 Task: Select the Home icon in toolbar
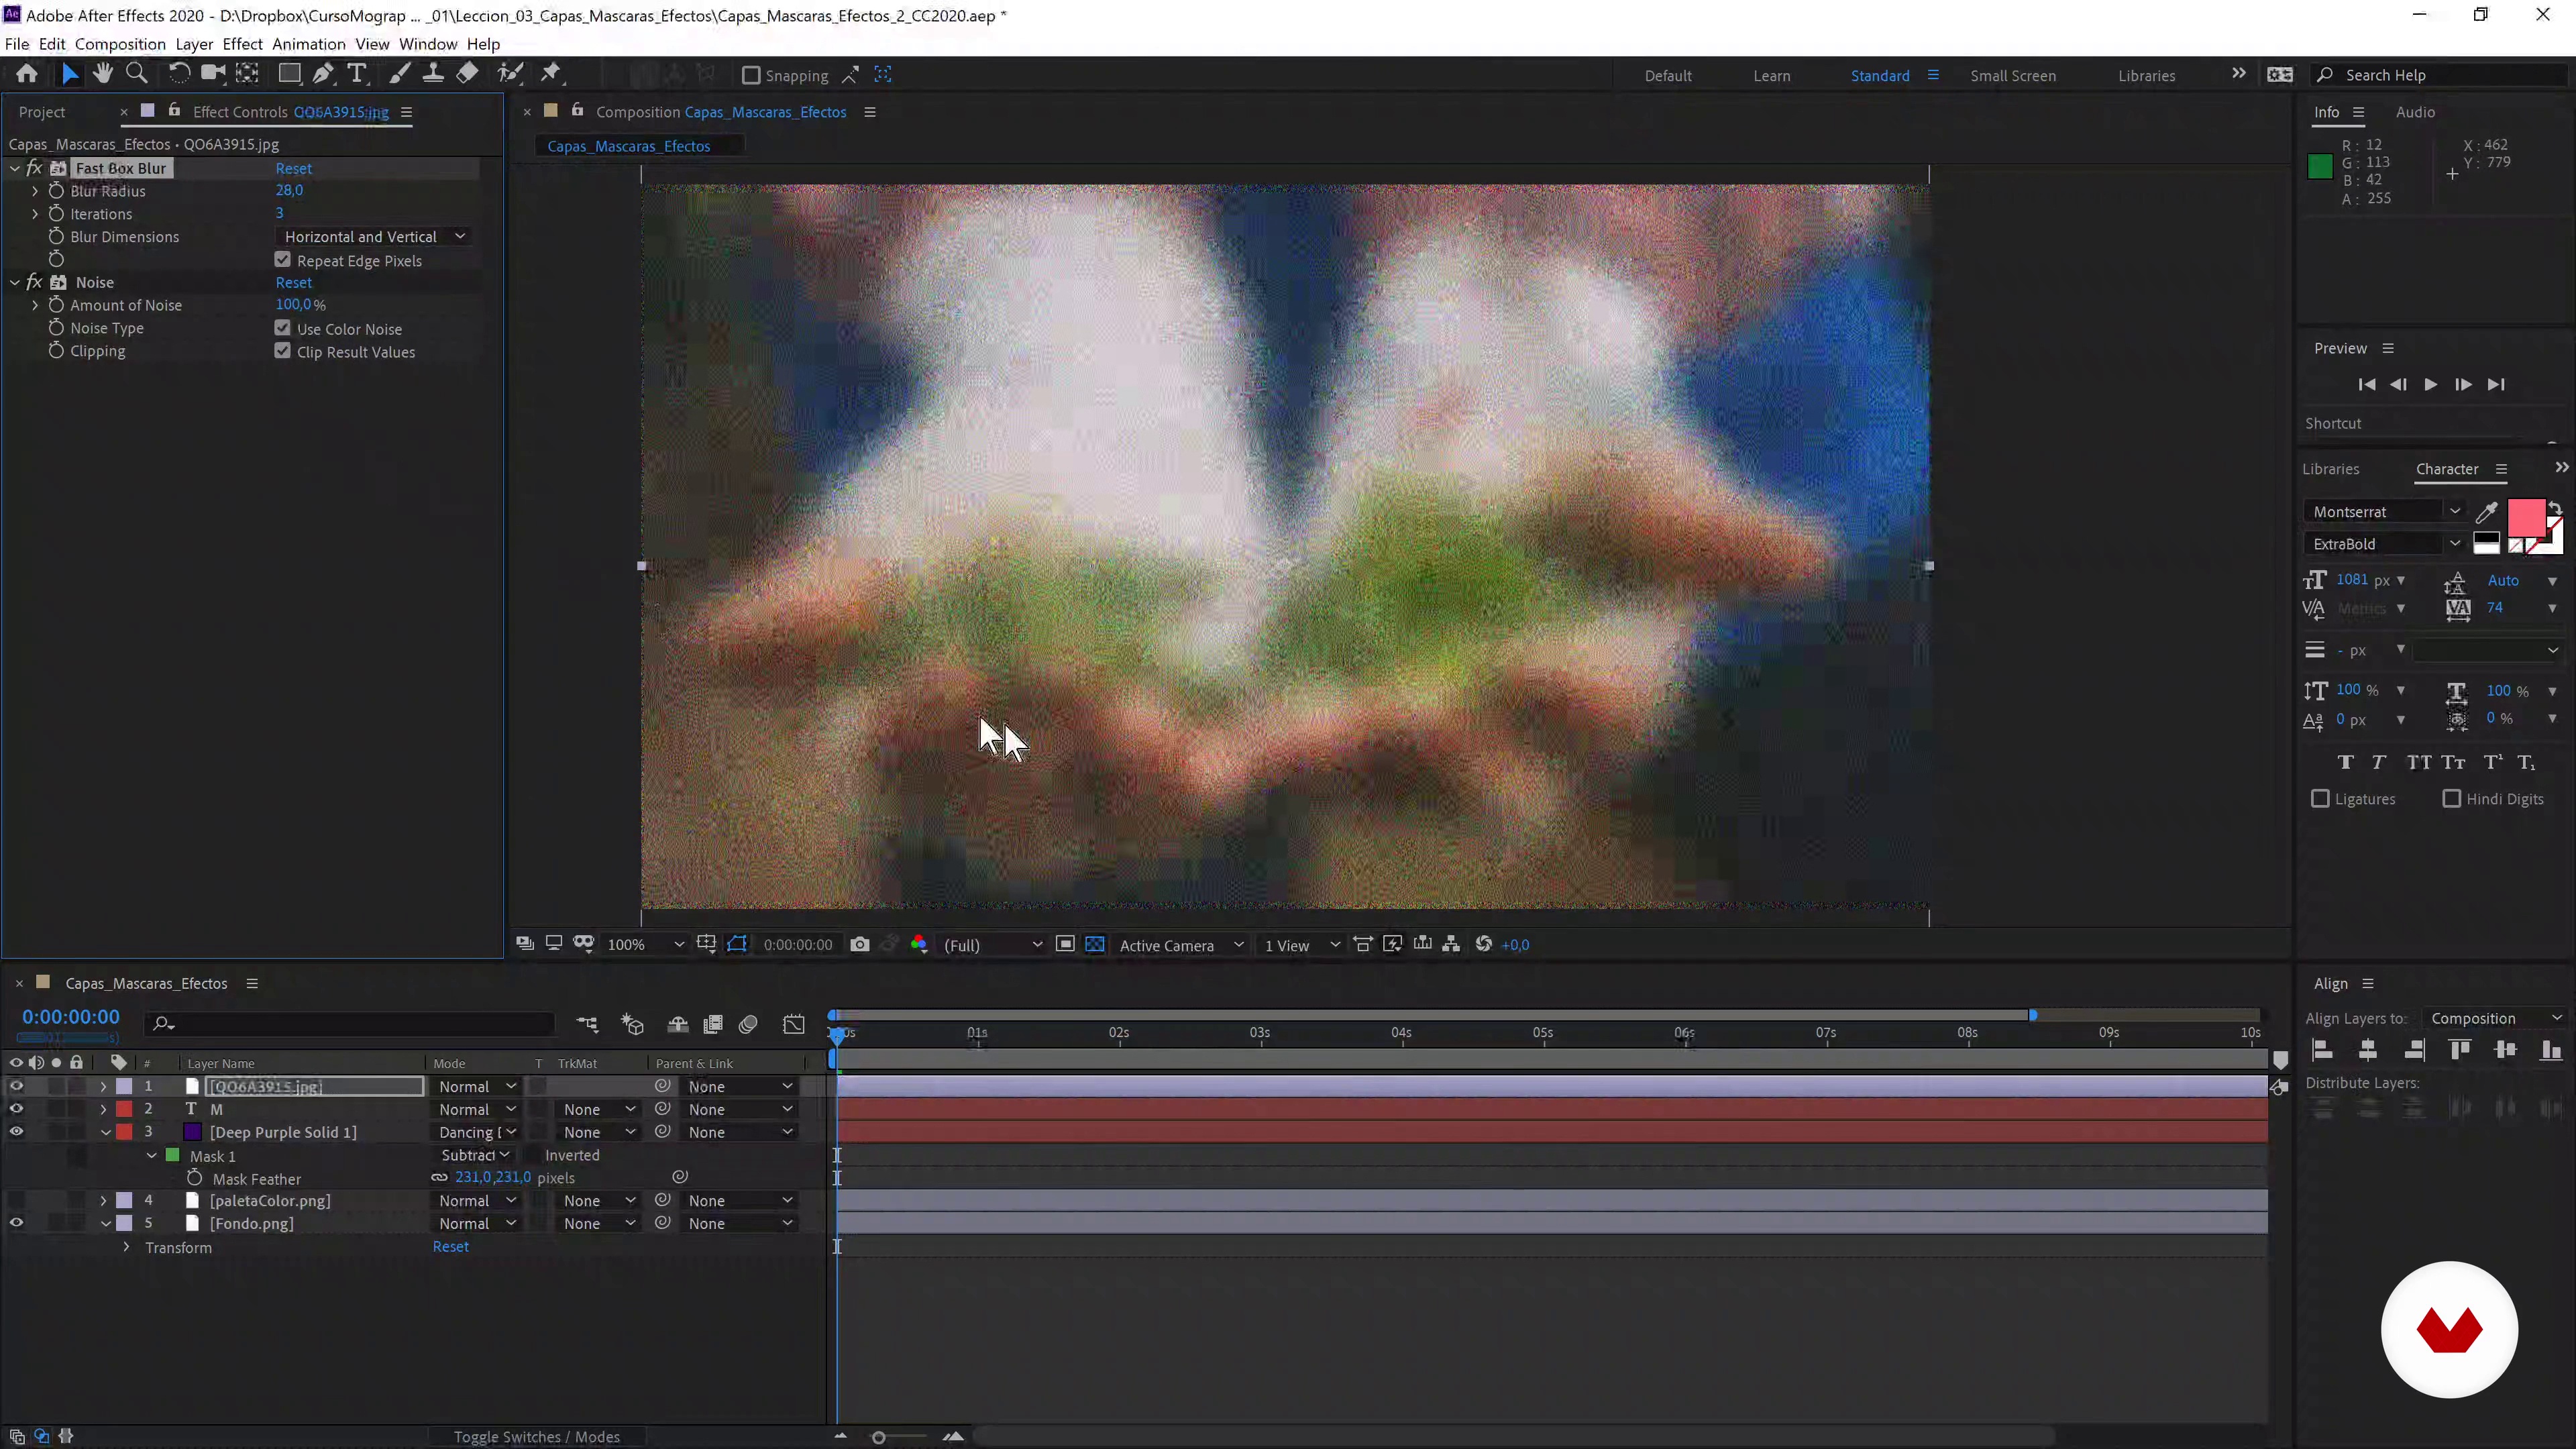pos(27,74)
